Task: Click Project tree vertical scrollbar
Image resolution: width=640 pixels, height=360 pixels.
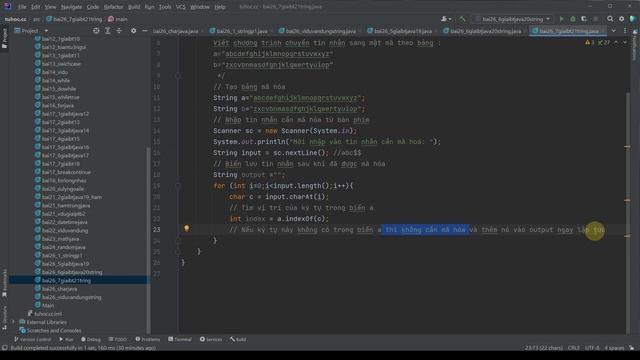Action: (149, 241)
